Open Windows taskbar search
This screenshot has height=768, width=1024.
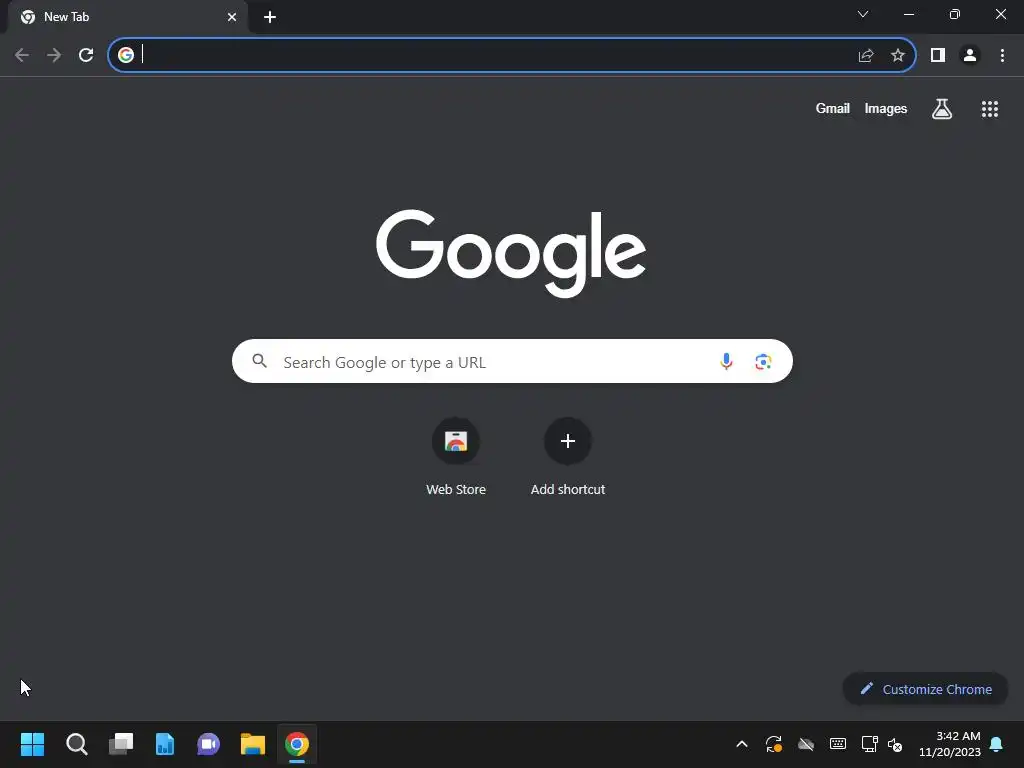click(76, 744)
